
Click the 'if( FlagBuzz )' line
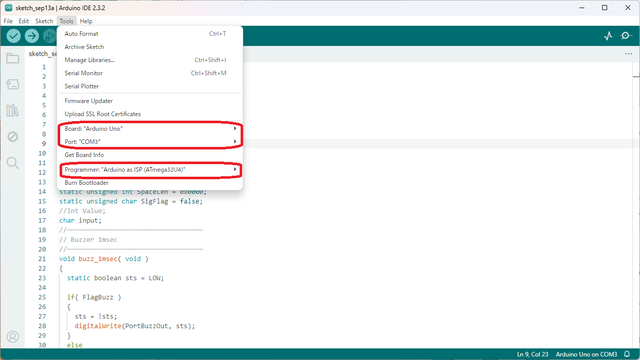pos(94,297)
